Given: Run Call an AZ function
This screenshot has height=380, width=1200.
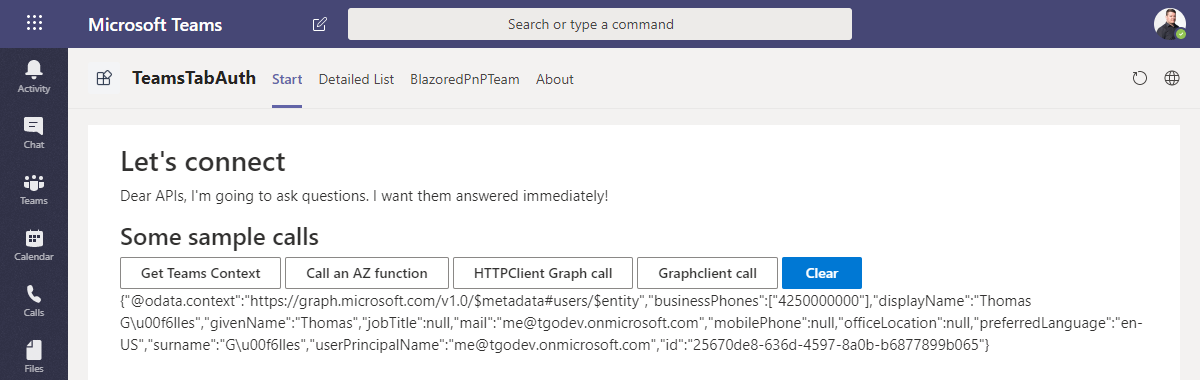Looking at the screenshot, I should (367, 273).
